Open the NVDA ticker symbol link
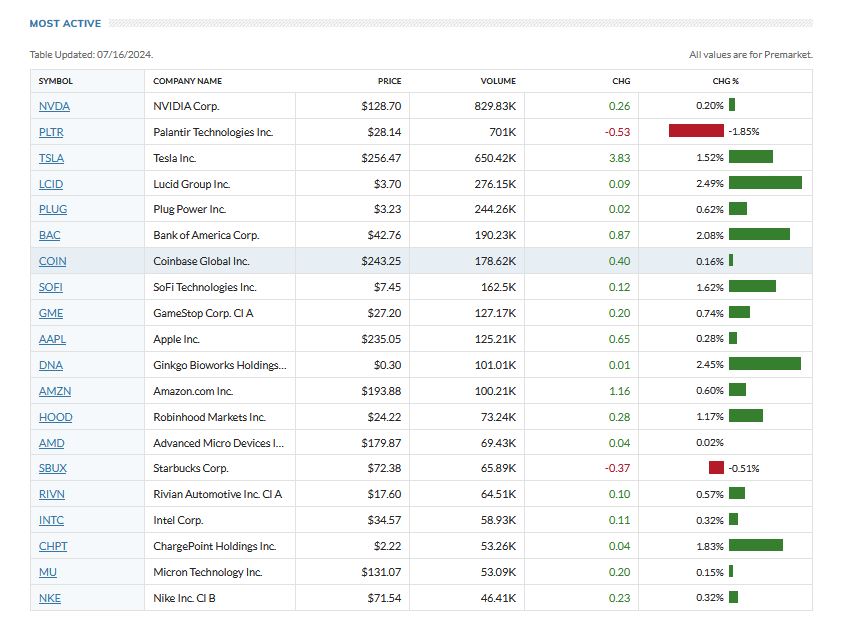This screenshot has width=841, height=629. tap(54, 106)
